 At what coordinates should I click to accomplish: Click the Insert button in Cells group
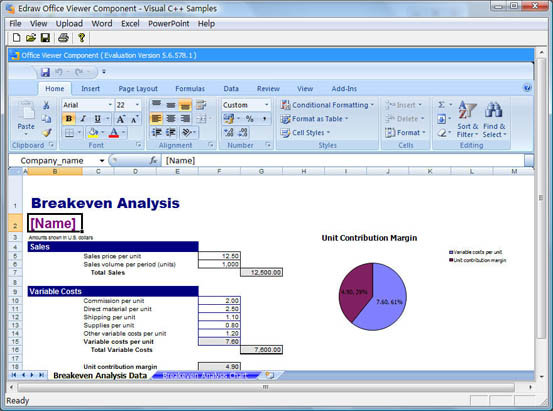(x=404, y=105)
